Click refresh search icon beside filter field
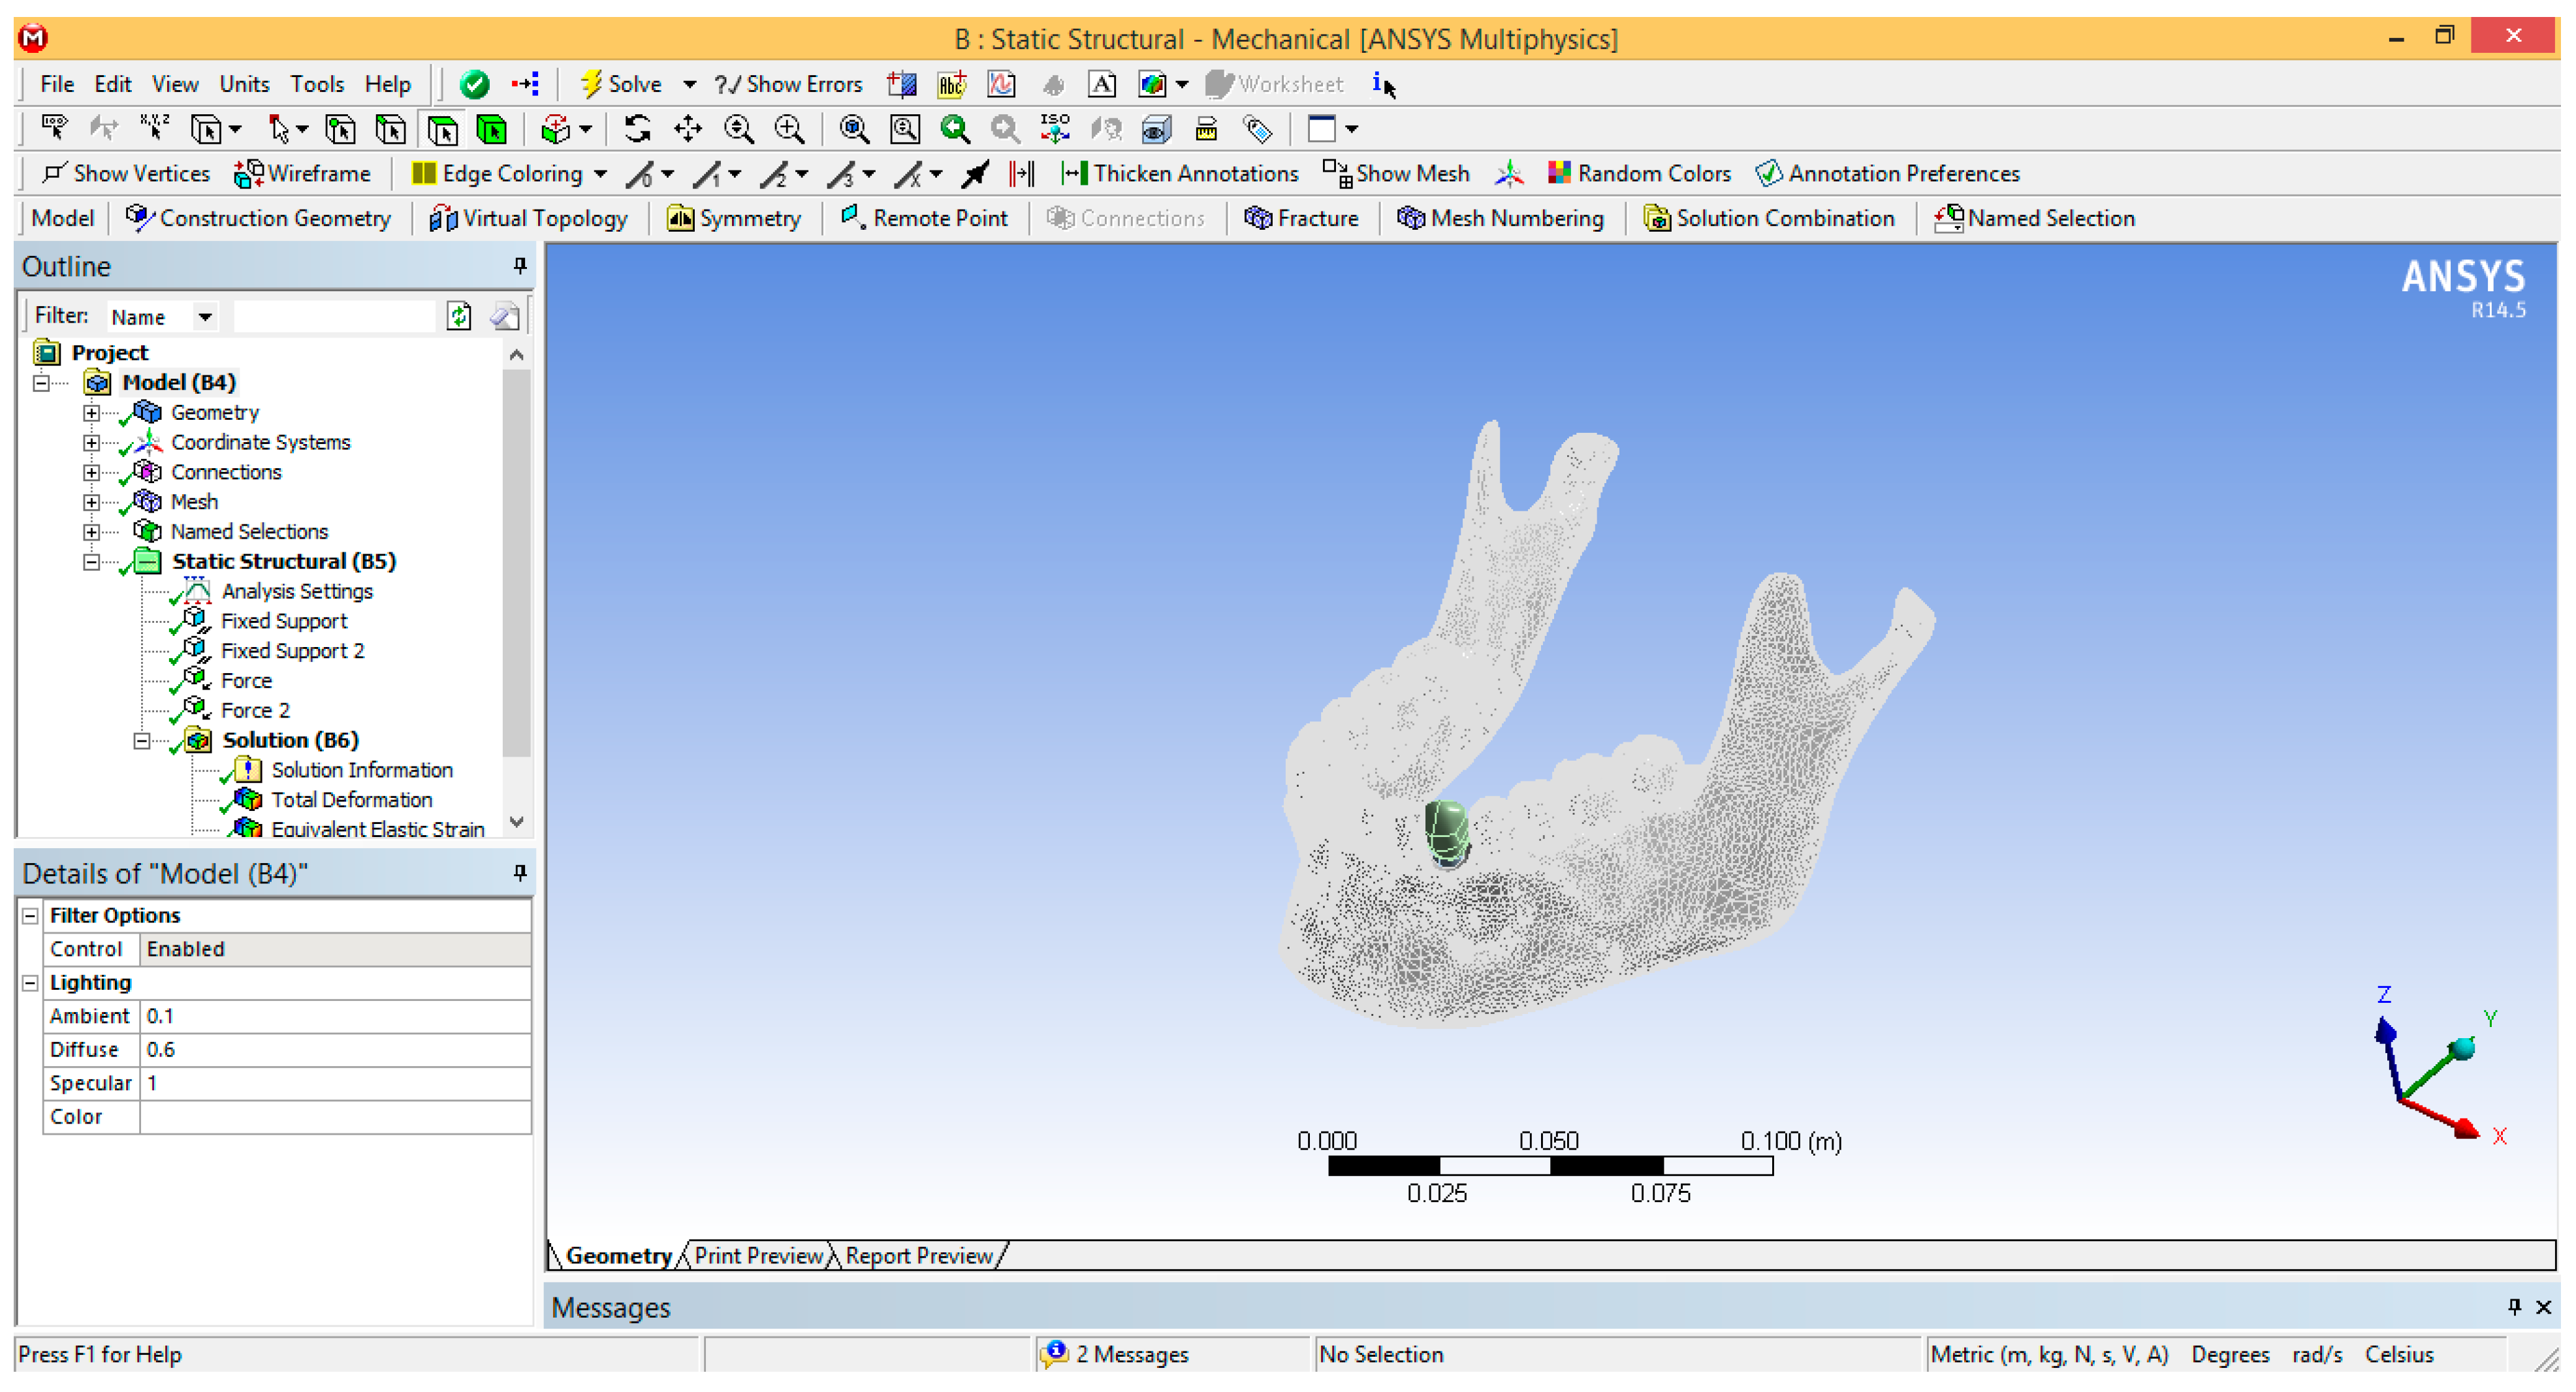The height and width of the screenshot is (1392, 2576). pos(459,317)
